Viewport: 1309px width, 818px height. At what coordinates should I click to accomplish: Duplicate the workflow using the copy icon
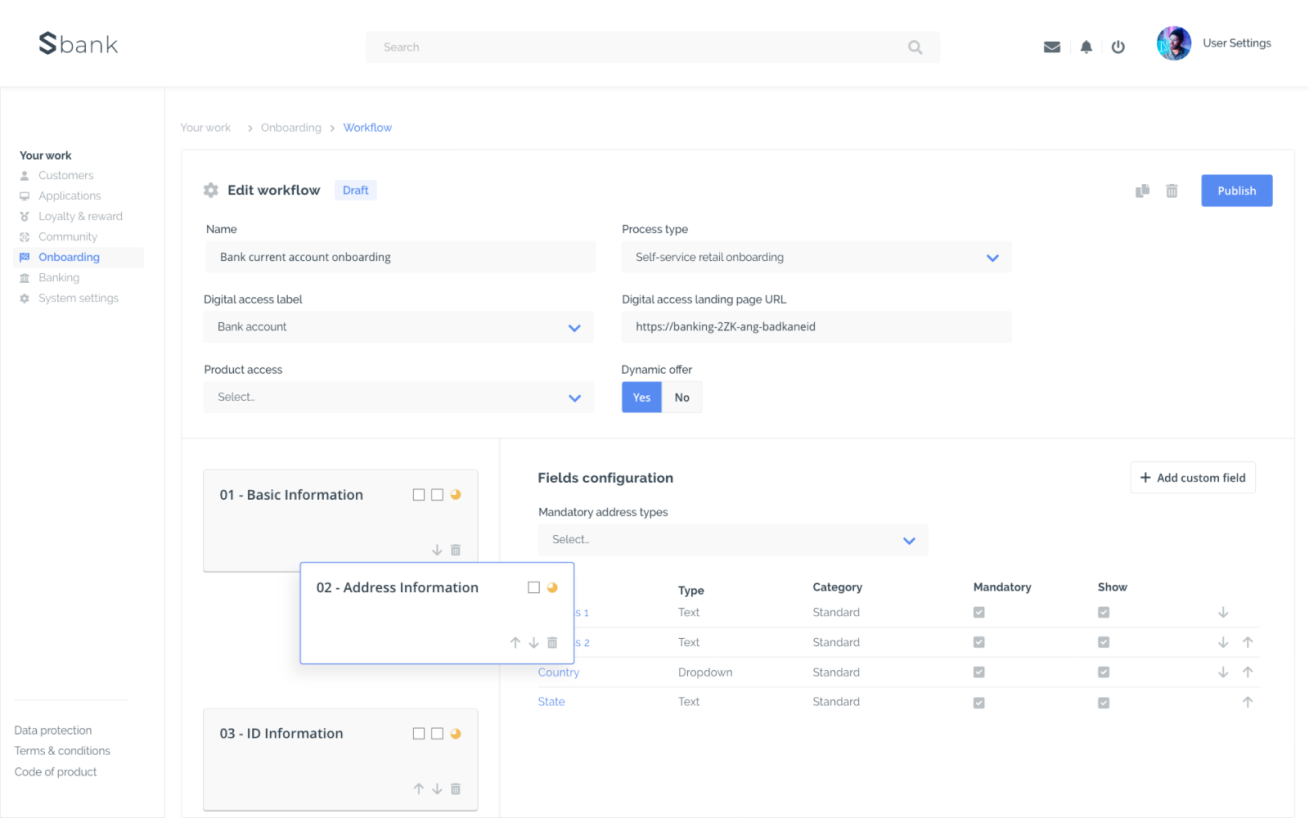point(1142,190)
